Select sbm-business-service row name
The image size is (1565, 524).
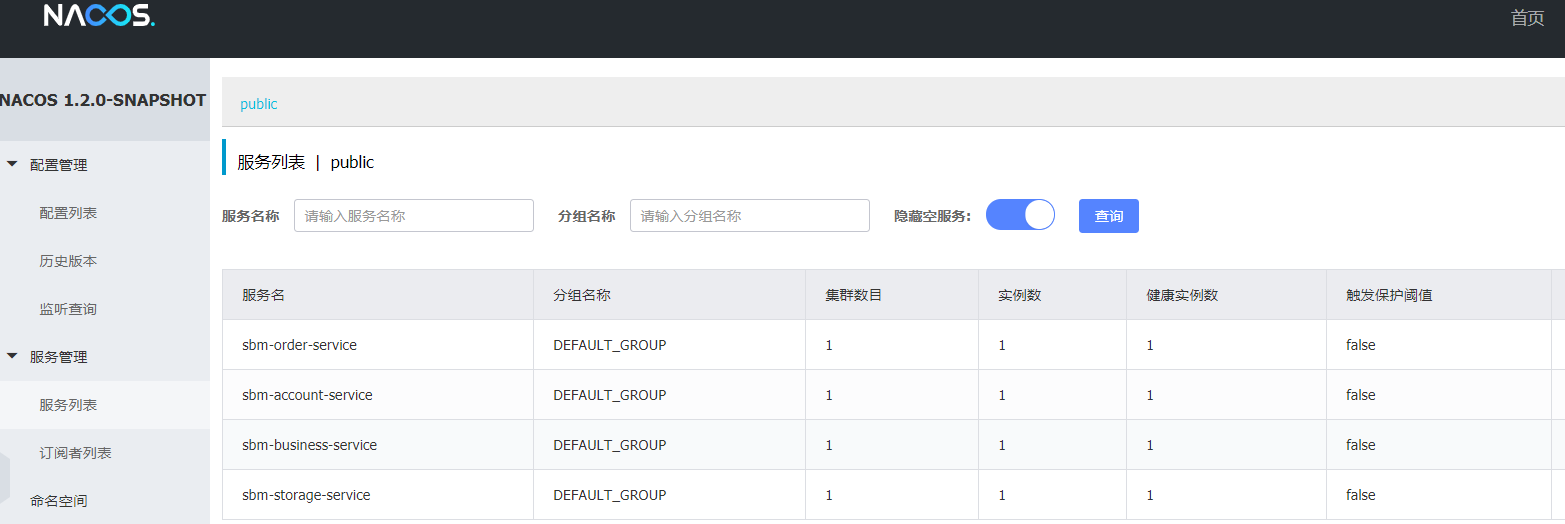click(x=309, y=445)
